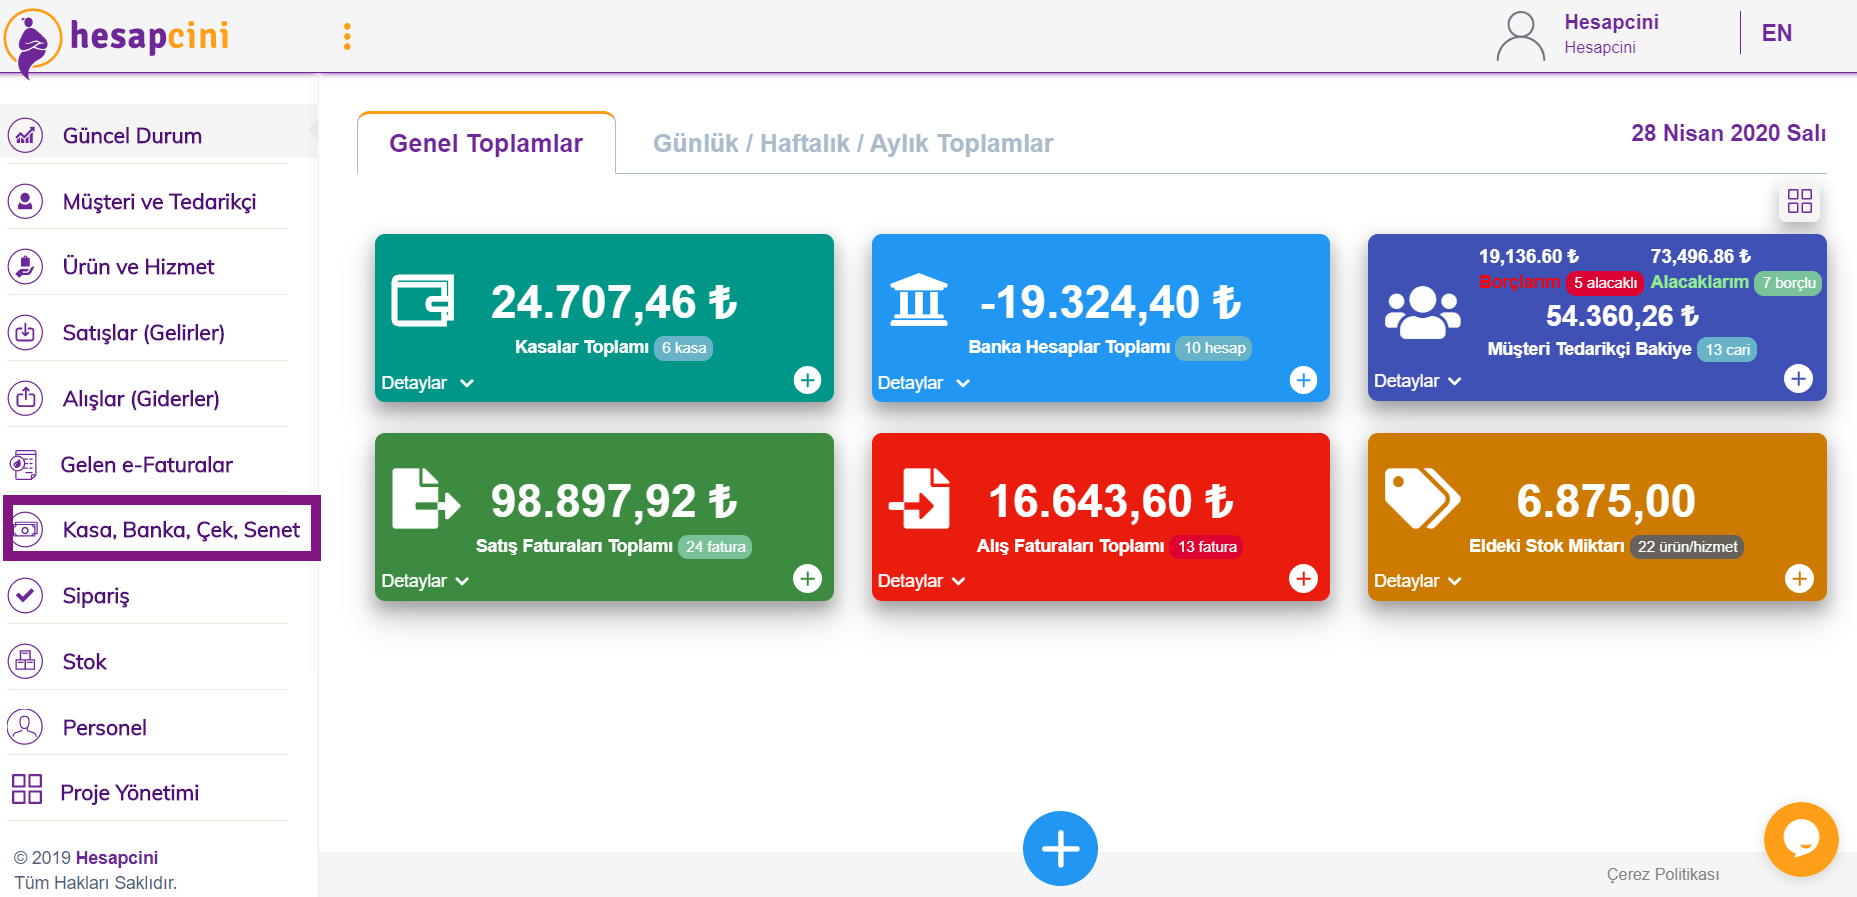The image size is (1857, 897).
Task: Click the hesapcini genie logo
Action: [33, 40]
